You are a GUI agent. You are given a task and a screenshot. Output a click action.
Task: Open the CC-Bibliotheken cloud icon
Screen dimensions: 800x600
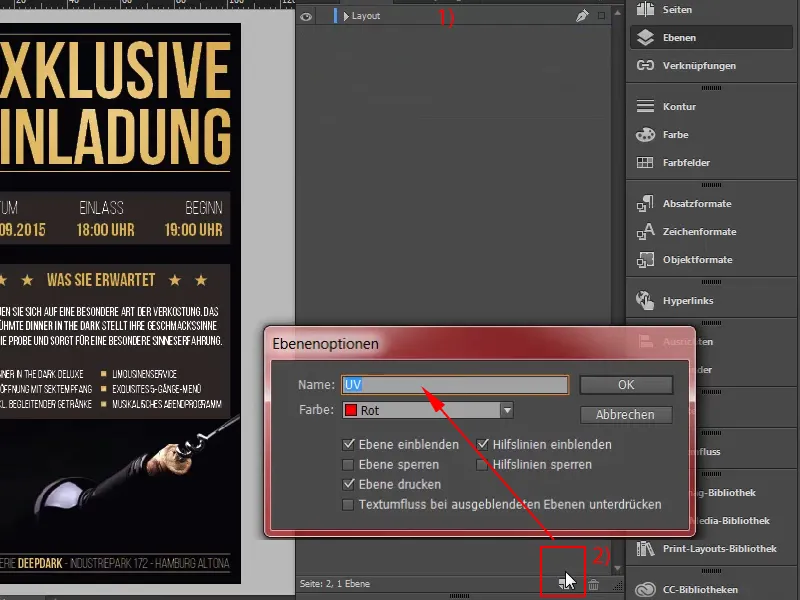point(645,589)
